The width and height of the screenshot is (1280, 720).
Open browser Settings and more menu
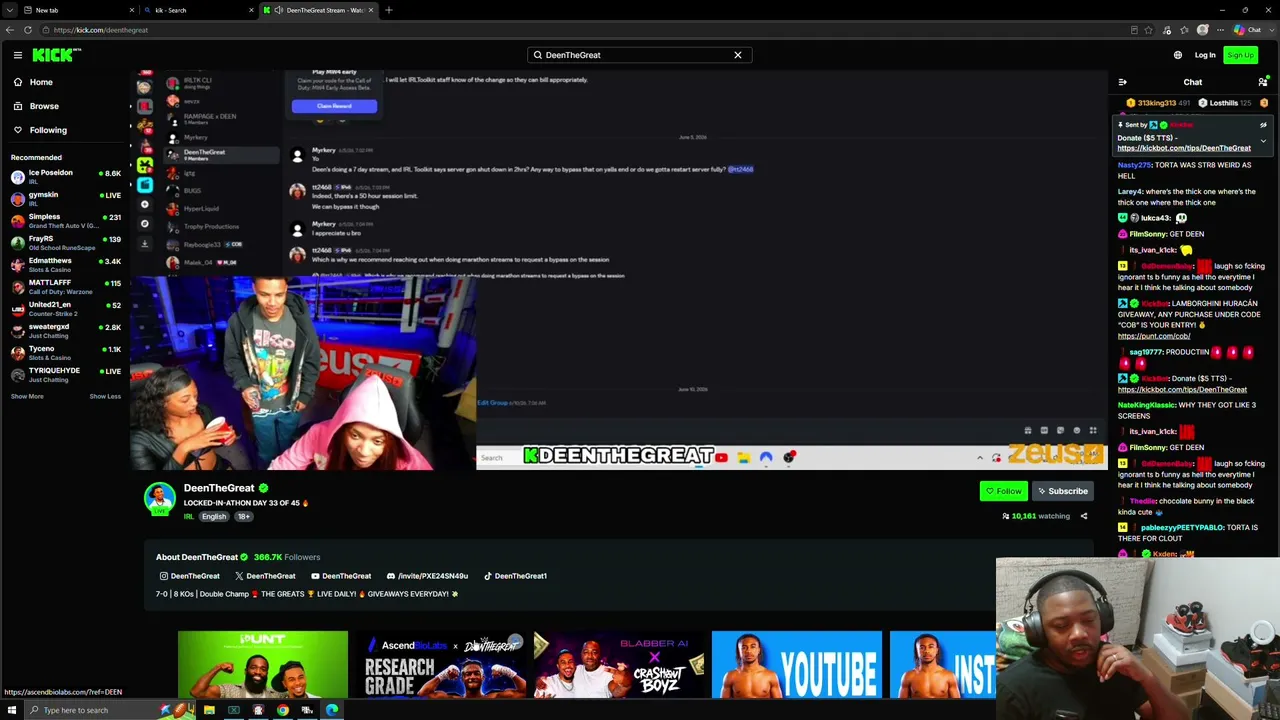[x=1221, y=30]
